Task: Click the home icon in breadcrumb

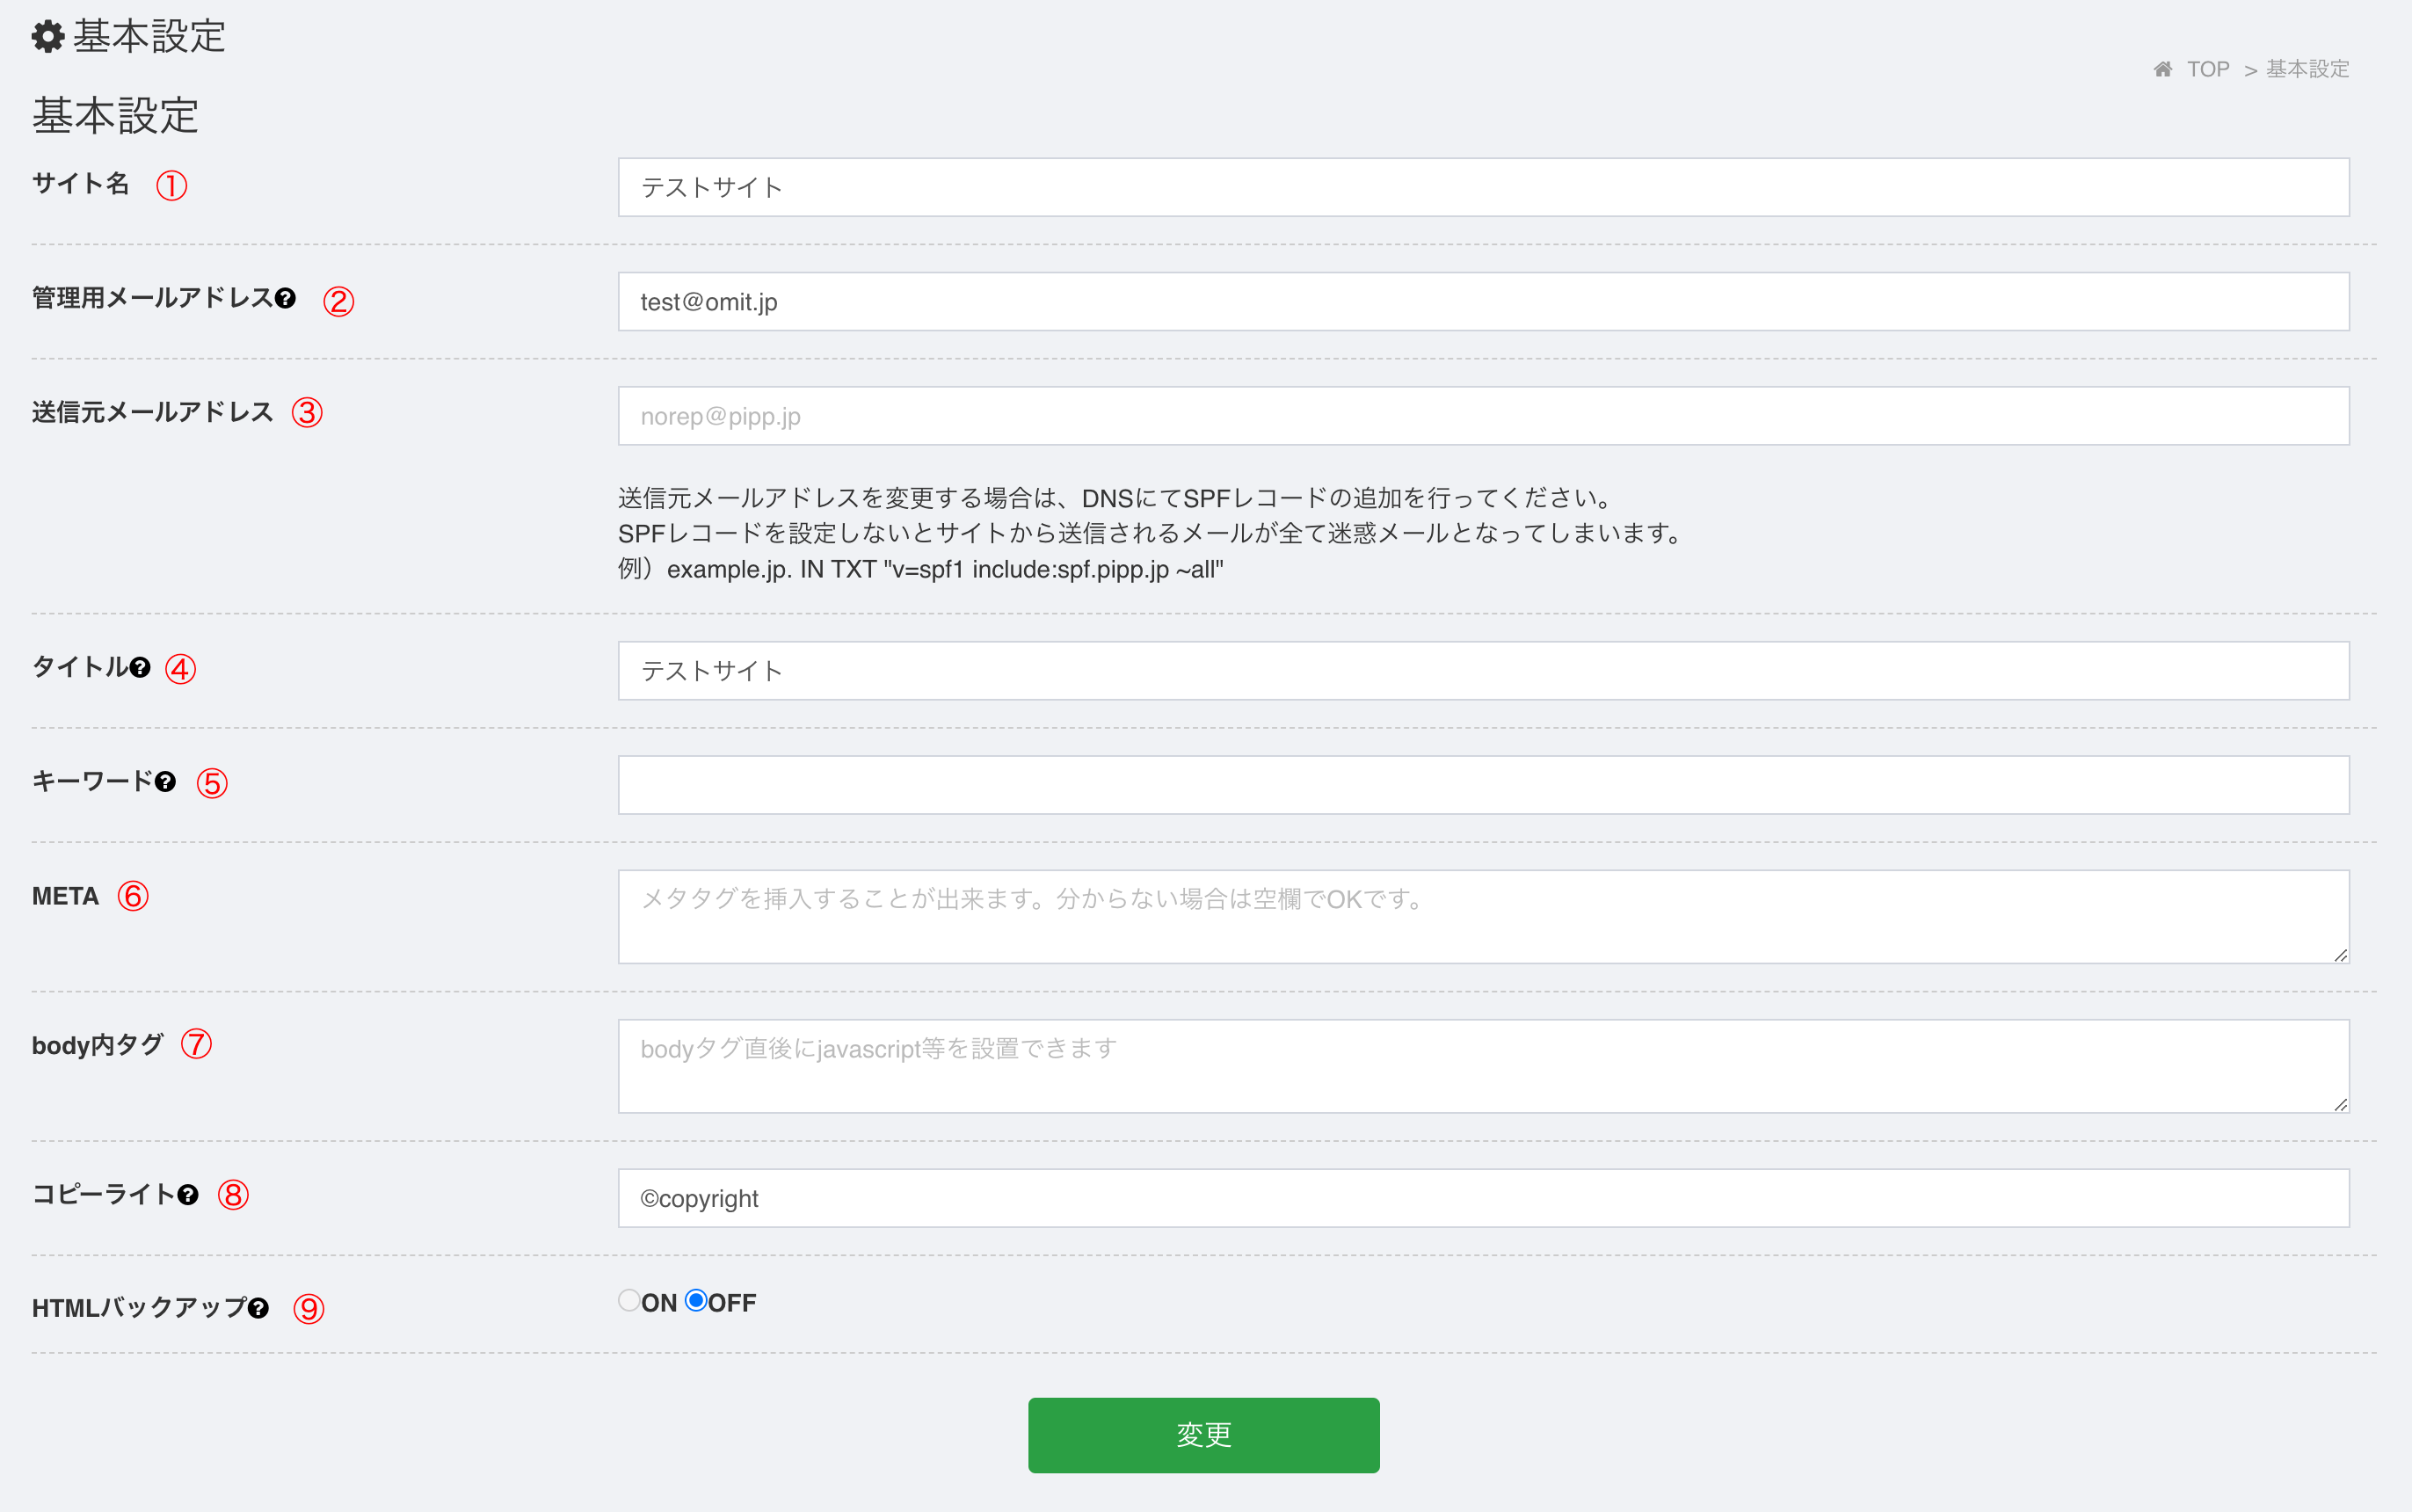Action: tap(2162, 69)
